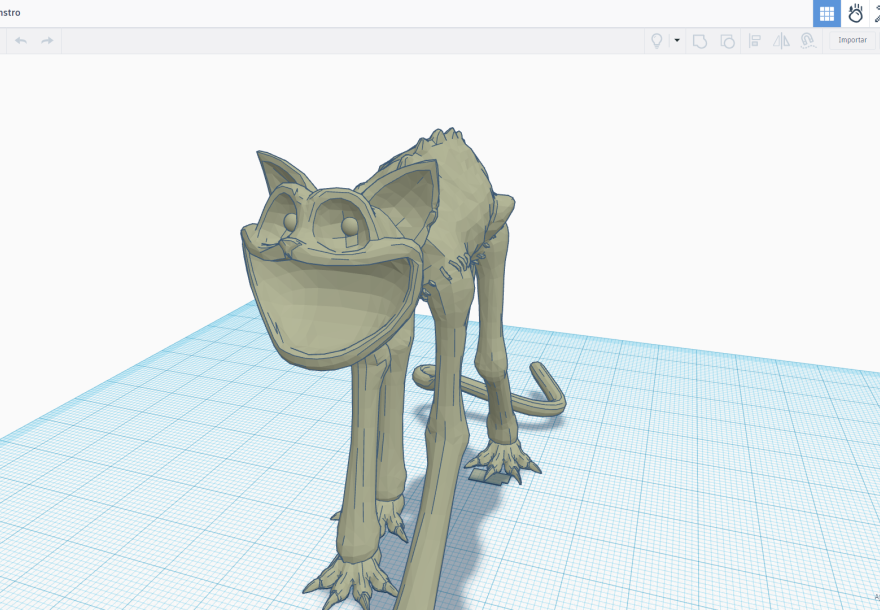Toggle the Cruise magnet tool

point(808,41)
